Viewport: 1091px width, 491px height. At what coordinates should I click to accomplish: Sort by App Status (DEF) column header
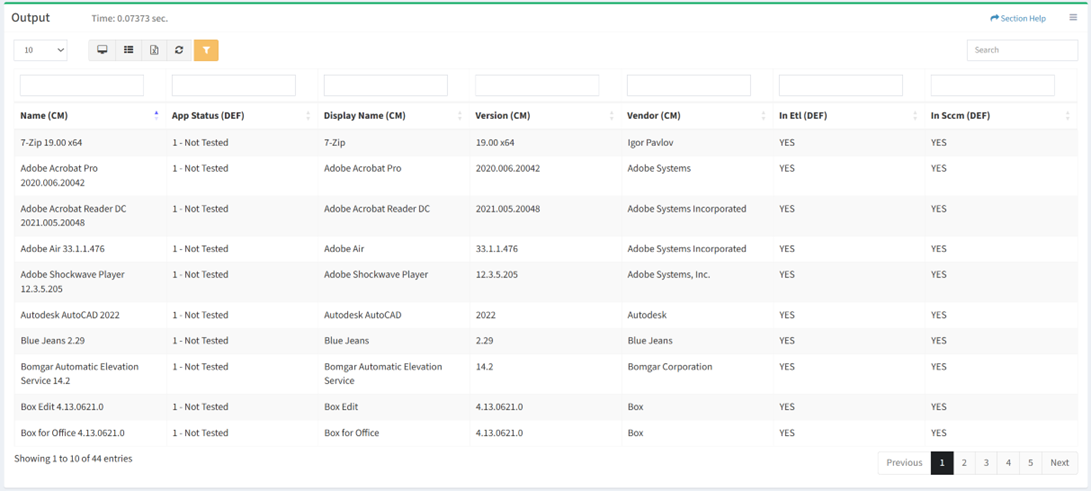(241, 116)
